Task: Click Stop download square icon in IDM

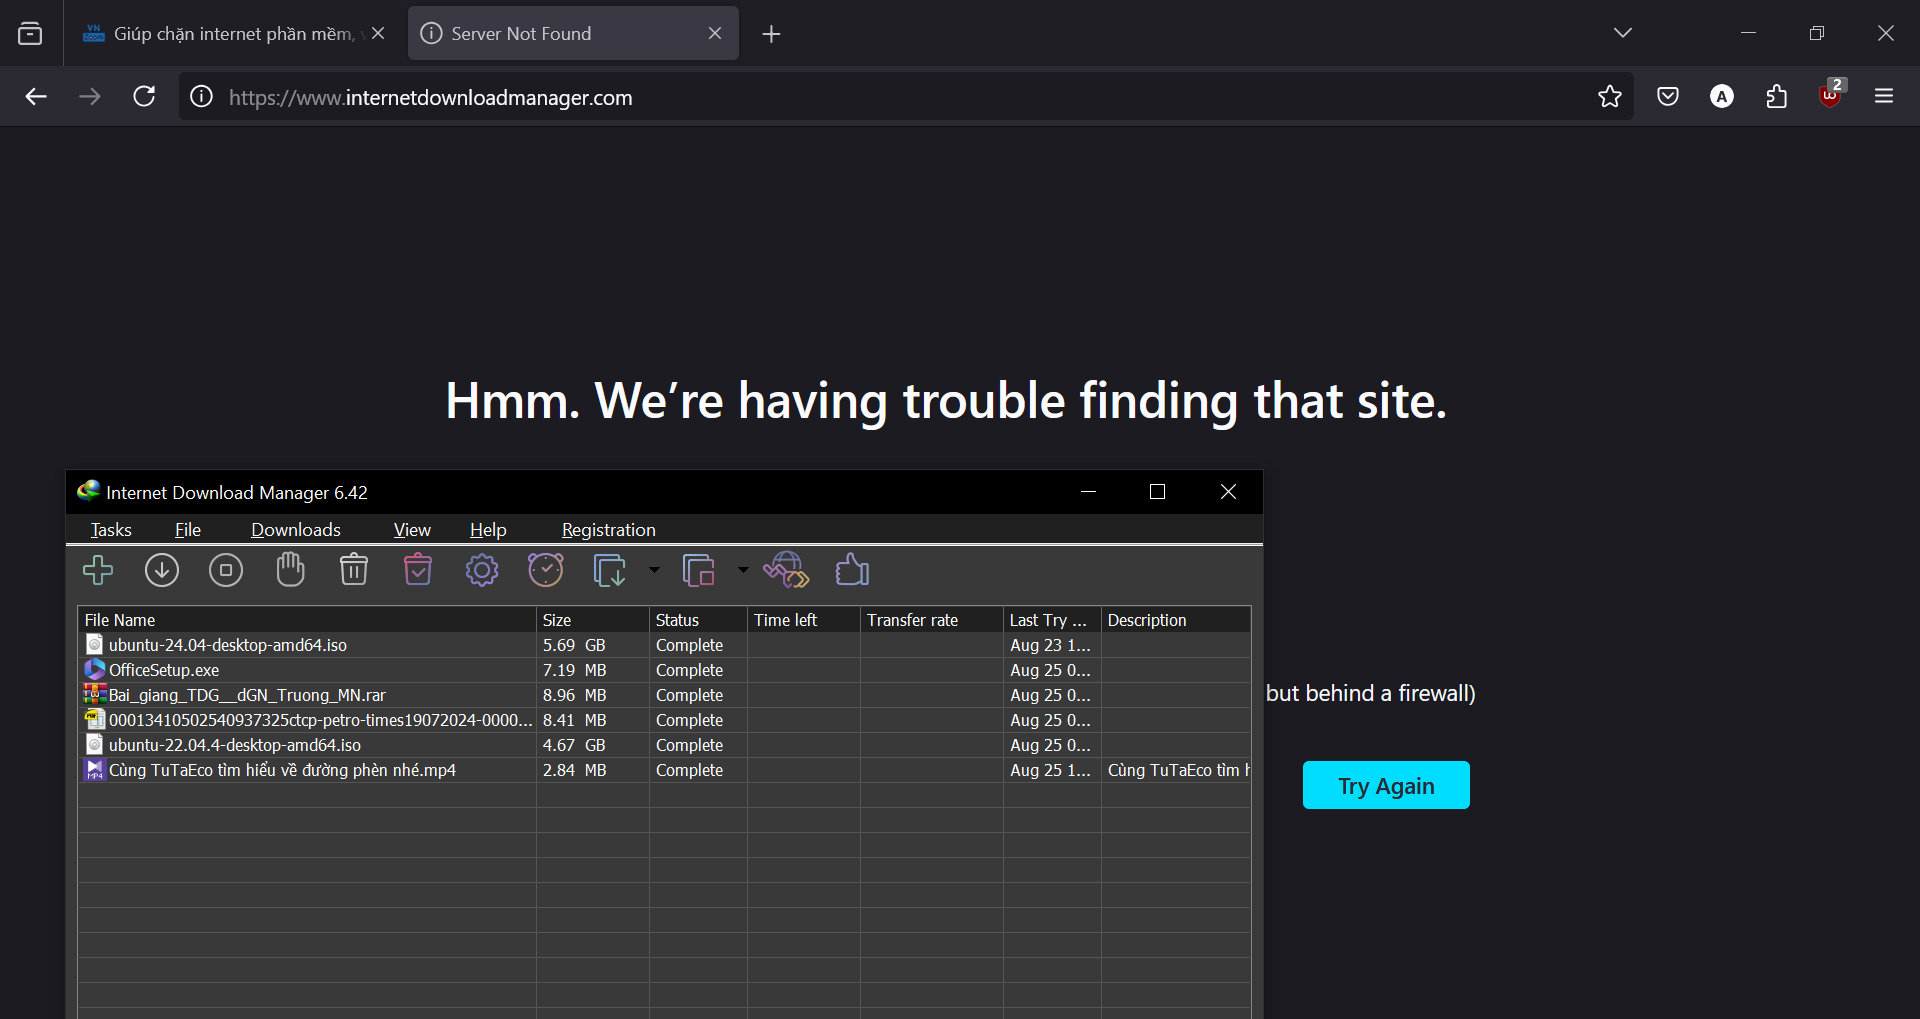Action: pos(226,571)
